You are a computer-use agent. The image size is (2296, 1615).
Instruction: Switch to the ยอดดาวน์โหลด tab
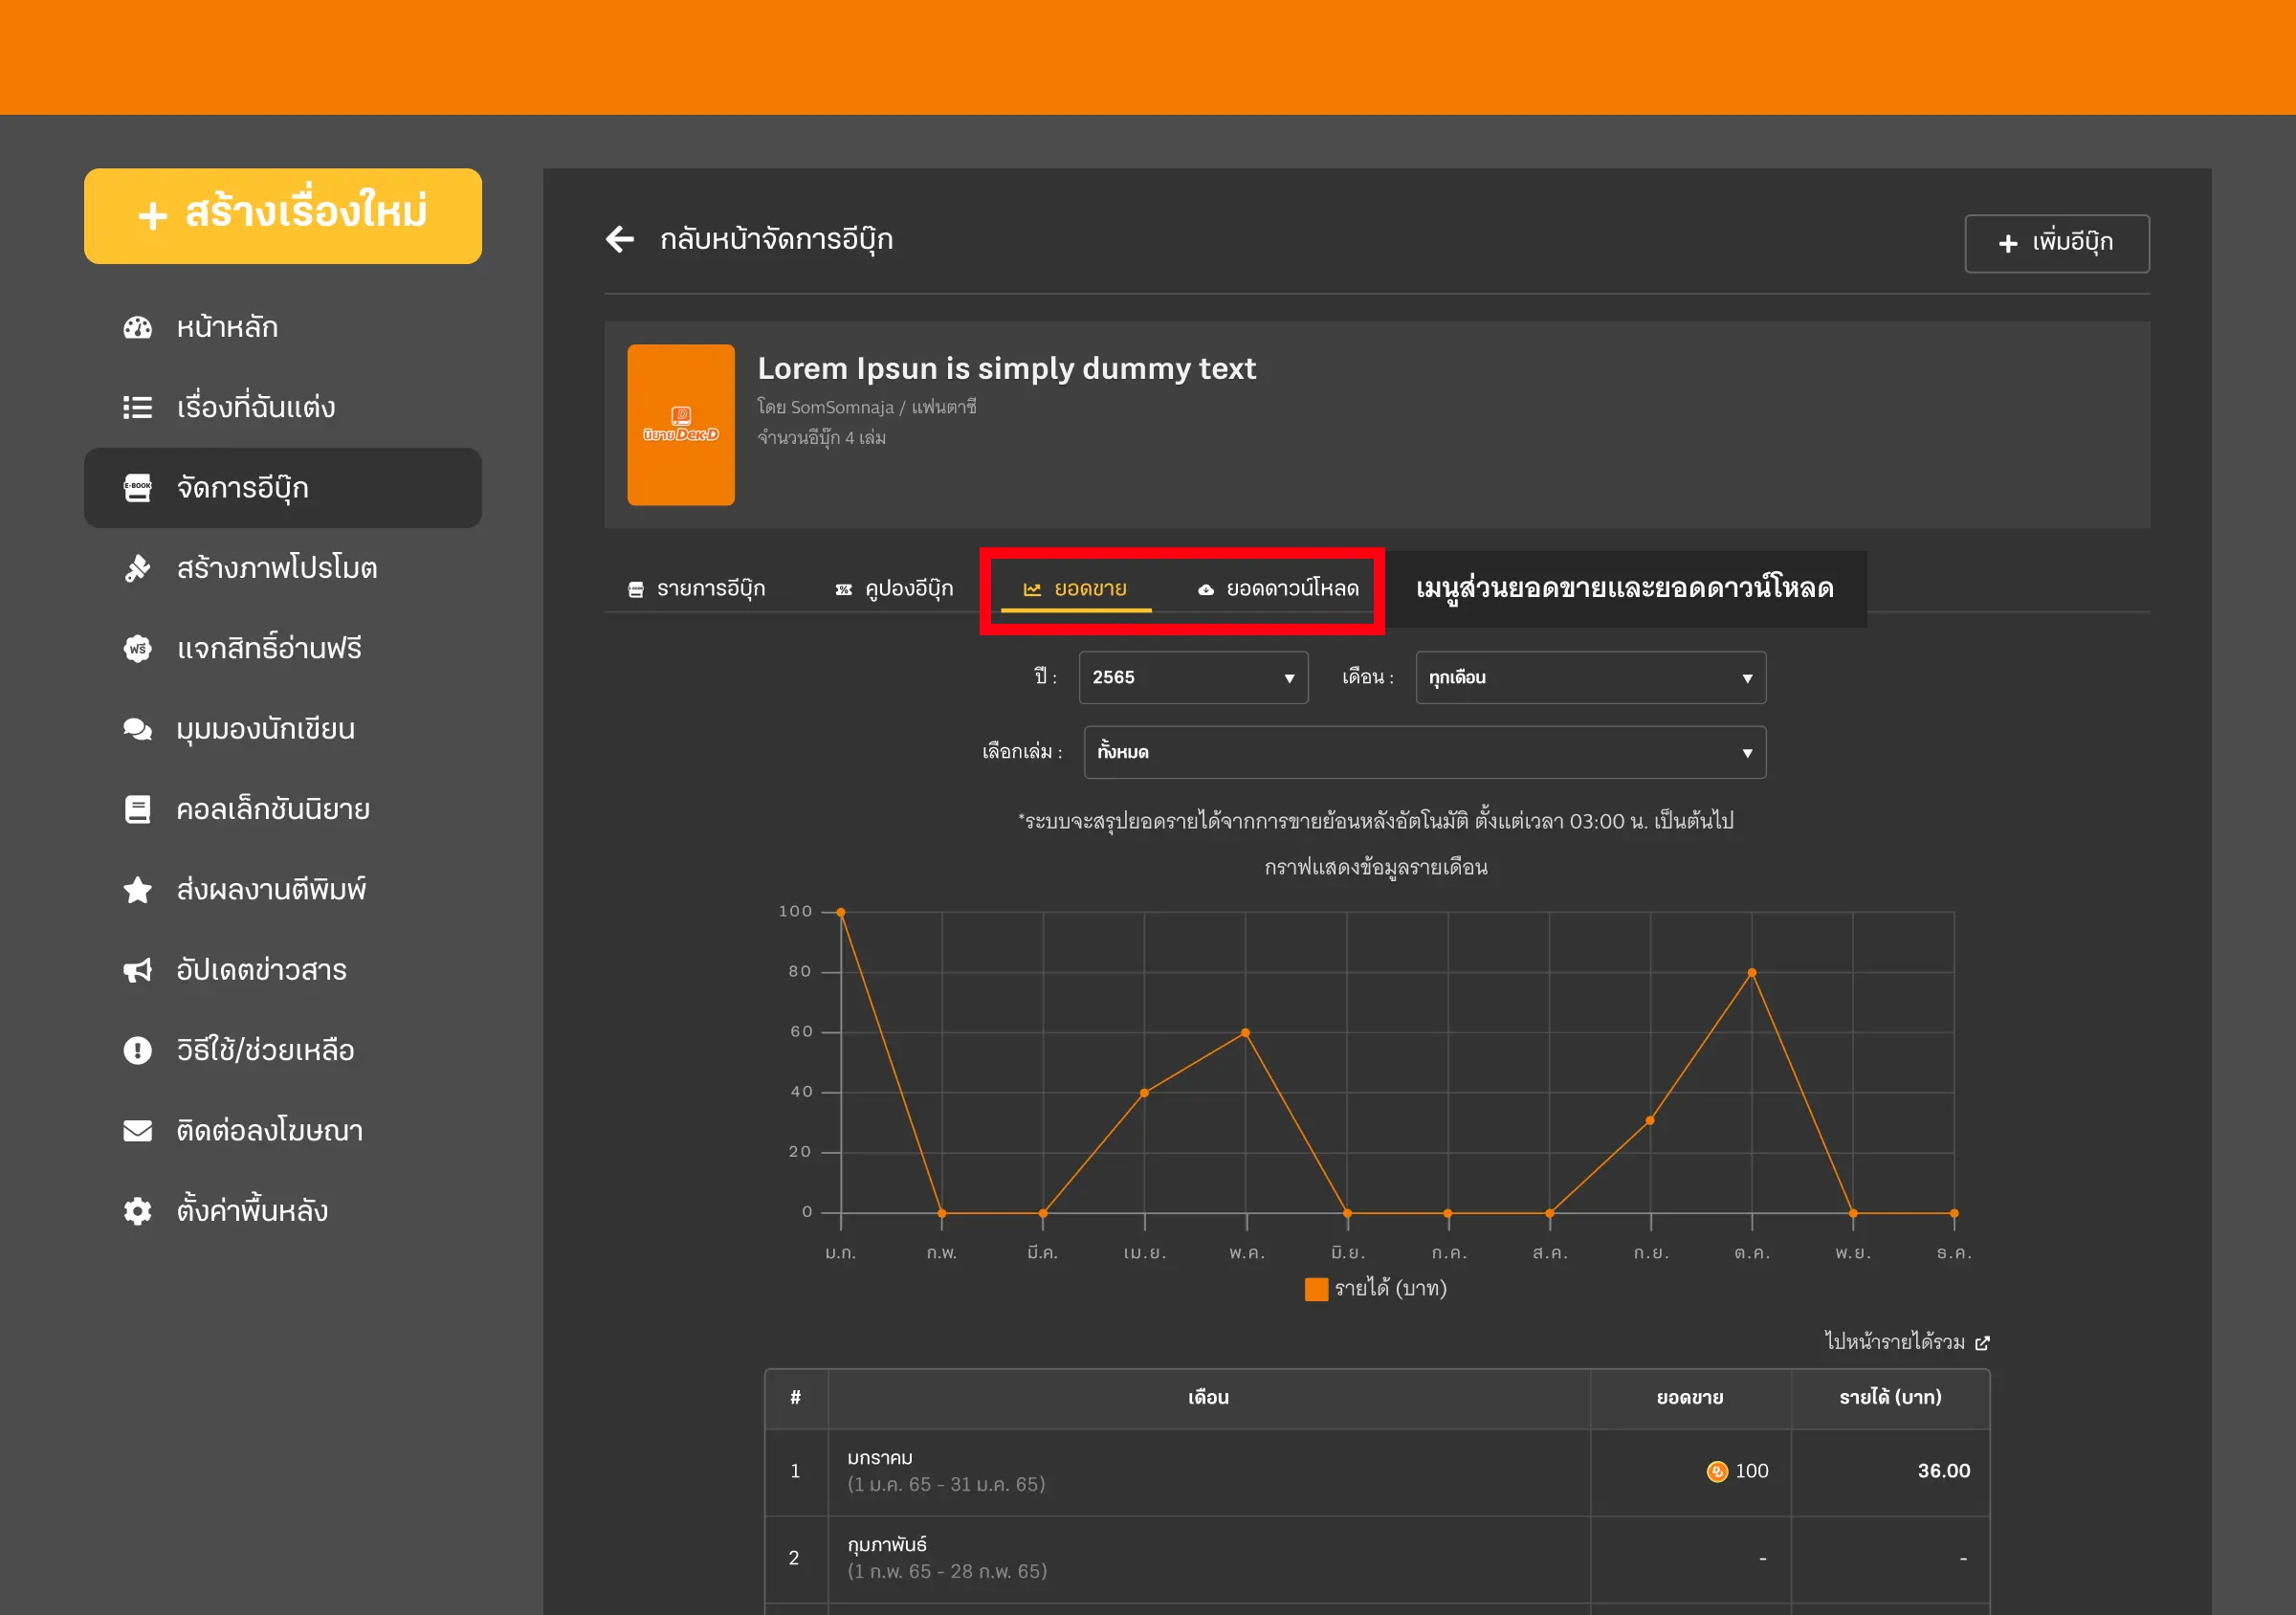click(1278, 589)
